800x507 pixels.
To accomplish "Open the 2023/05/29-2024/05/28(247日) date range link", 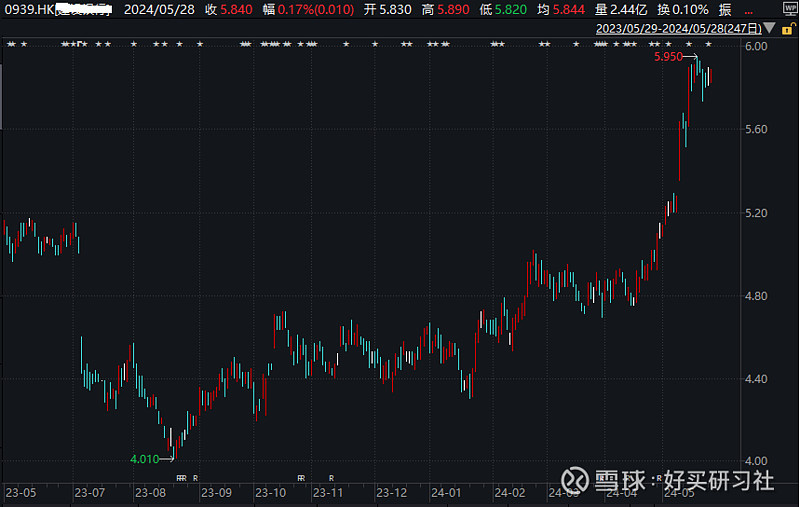I will (679, 29).
